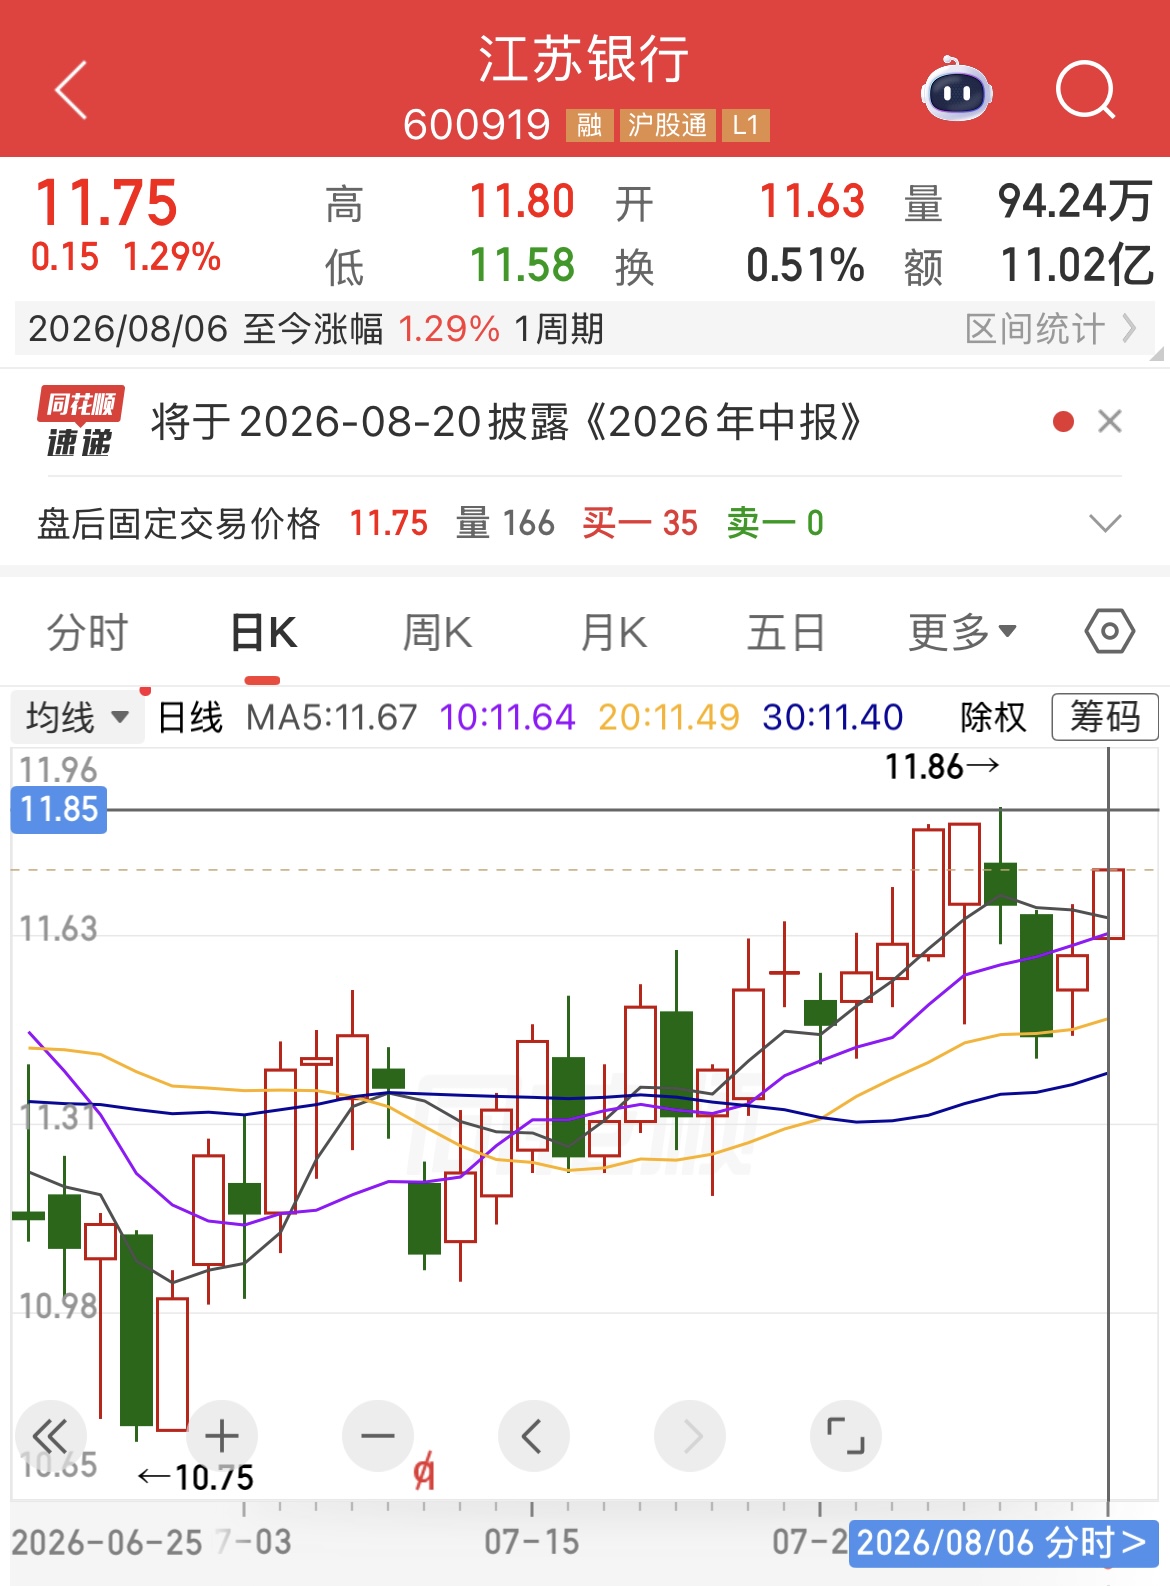Dismiss the news notice with X
Screen dimensions: 1170x1586
tap(1109, 421)
